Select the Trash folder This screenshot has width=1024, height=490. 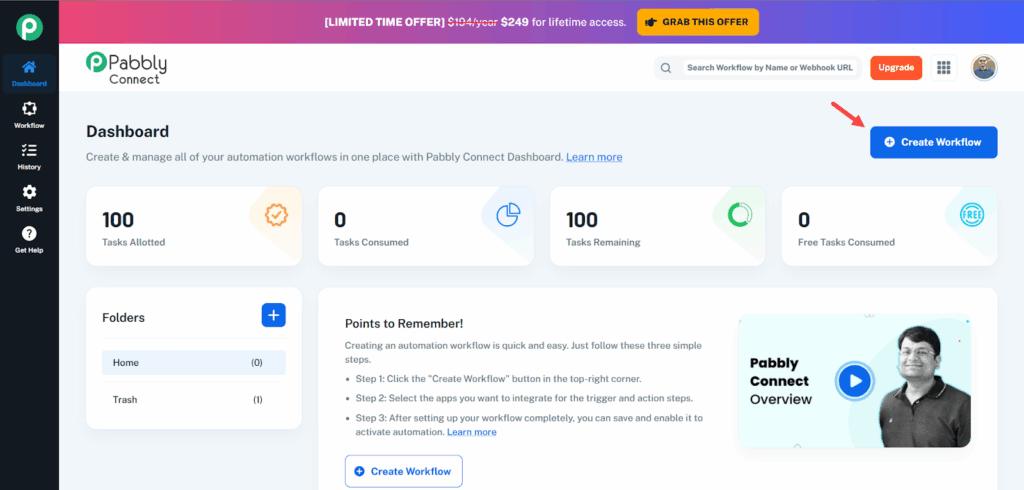(x=194, y=400)
